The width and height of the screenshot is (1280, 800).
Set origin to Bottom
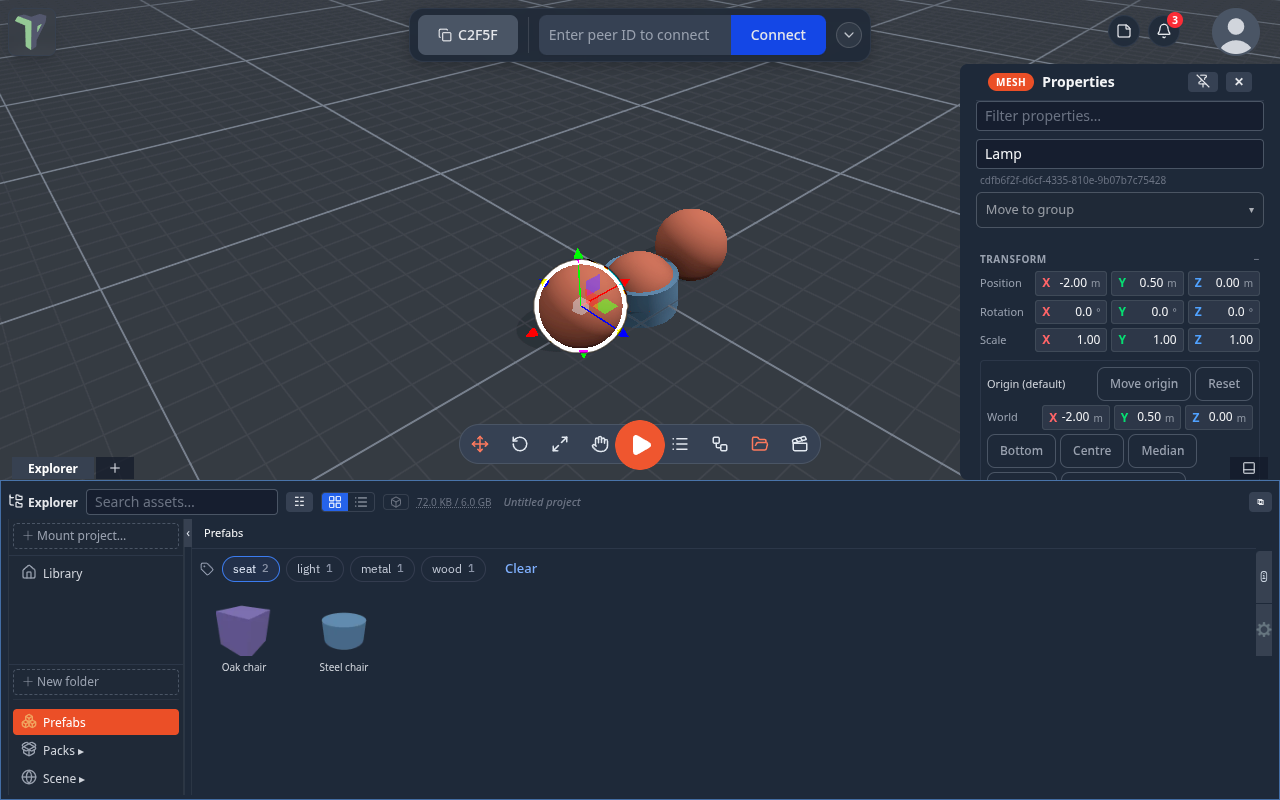tap(1021, 451)
